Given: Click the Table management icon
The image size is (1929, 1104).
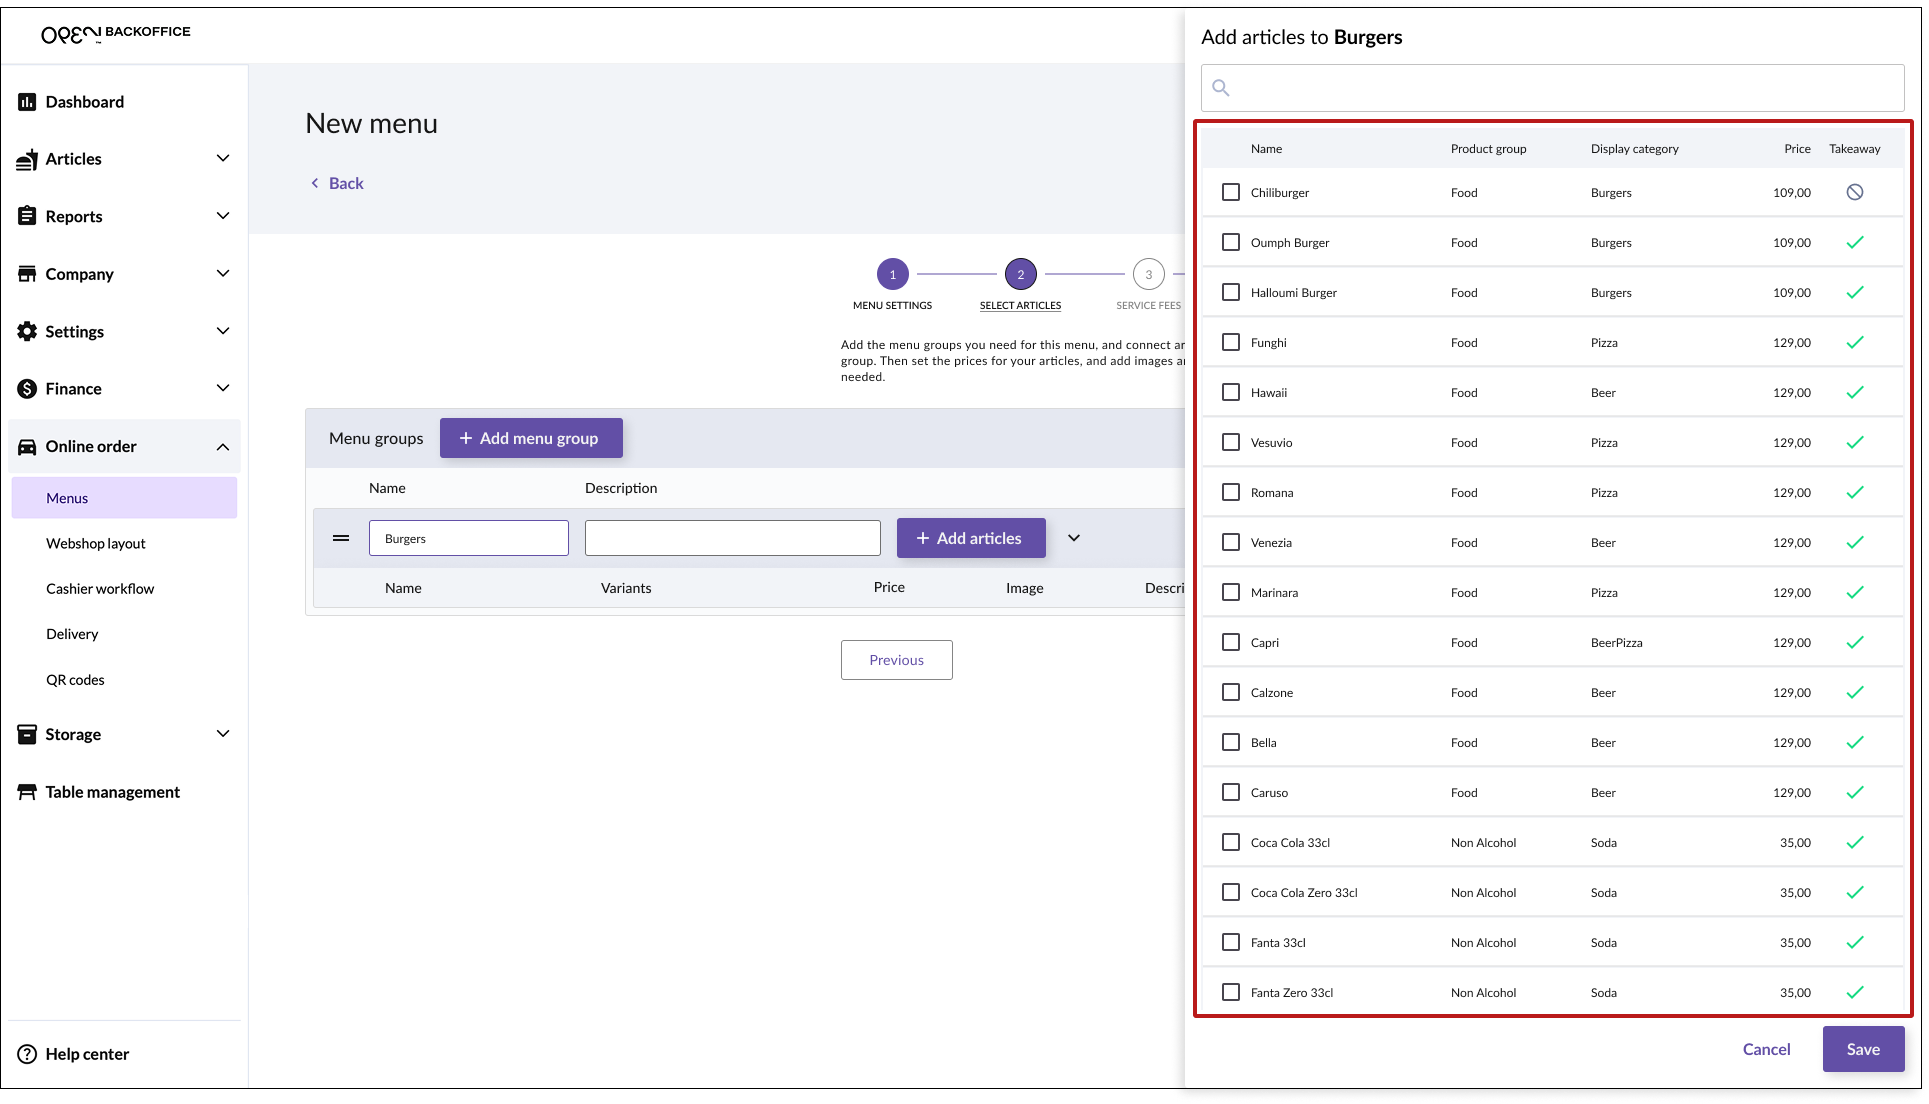Looking at the screenshot, I should click(27, 792).
